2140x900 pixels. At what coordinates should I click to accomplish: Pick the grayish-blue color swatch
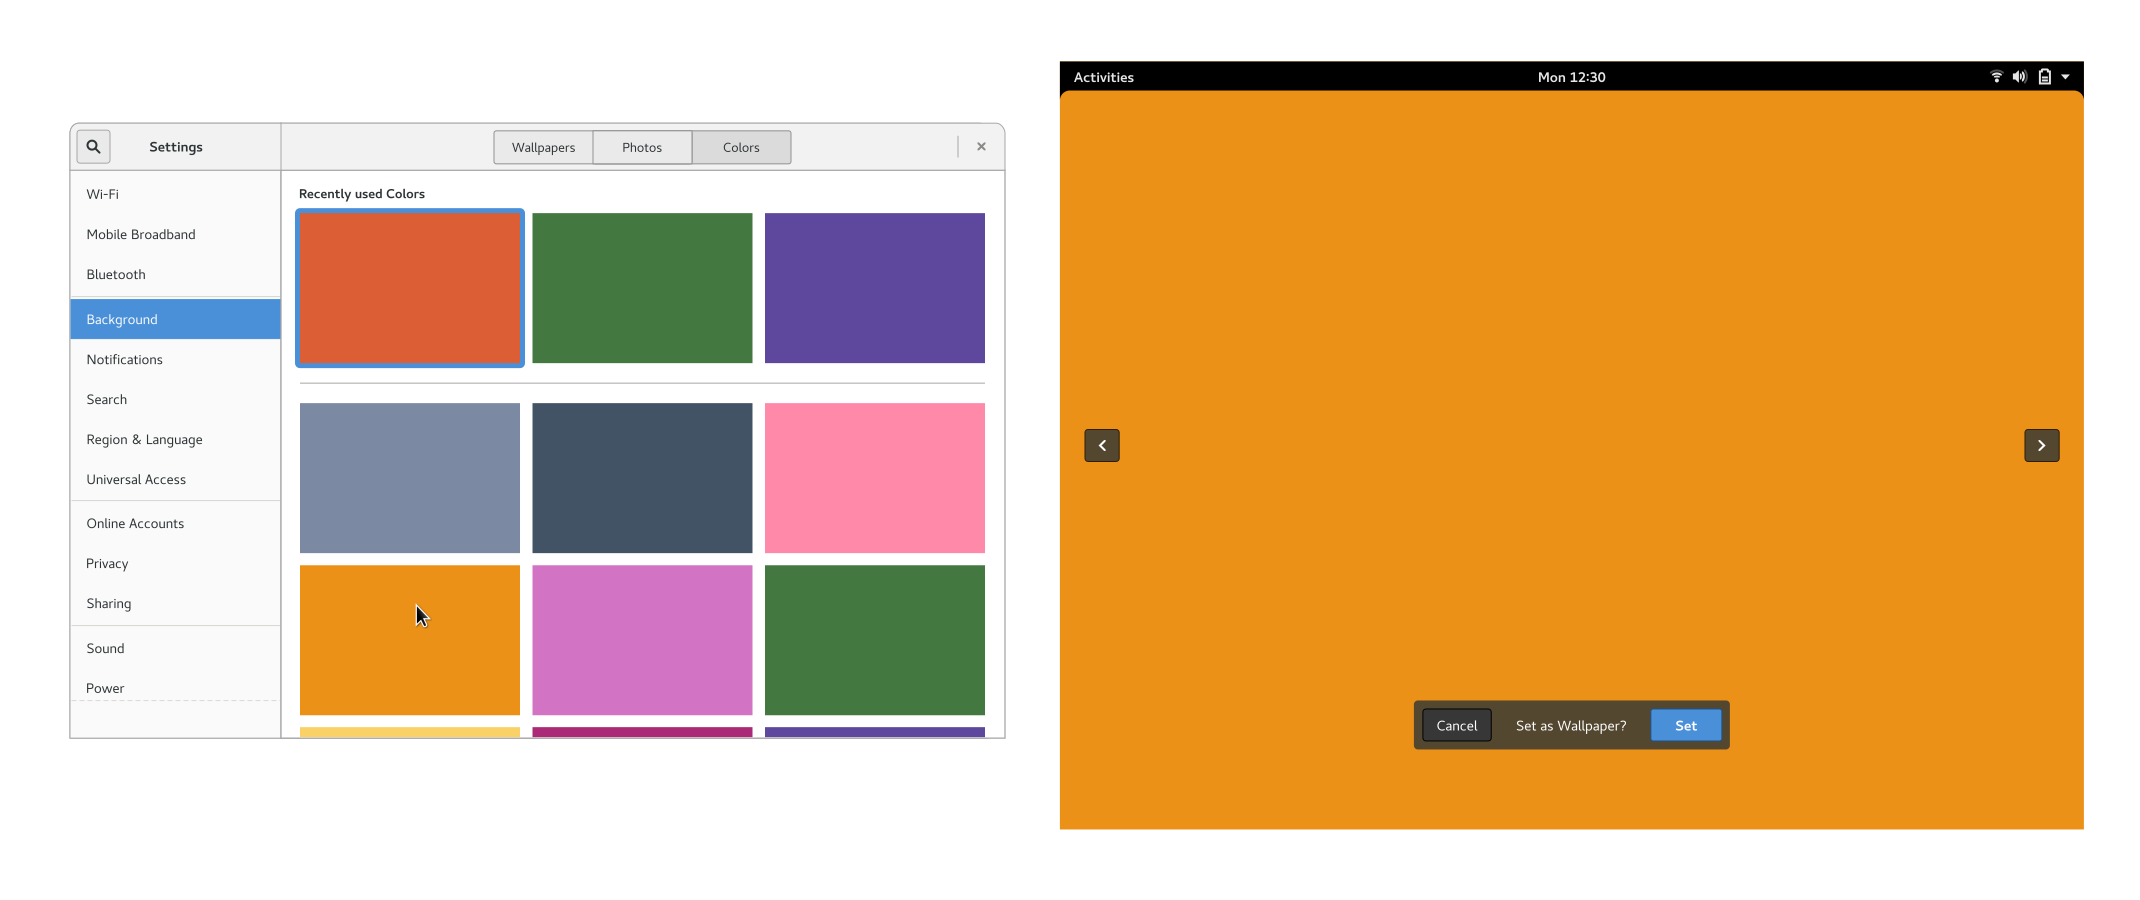(410, 478)
